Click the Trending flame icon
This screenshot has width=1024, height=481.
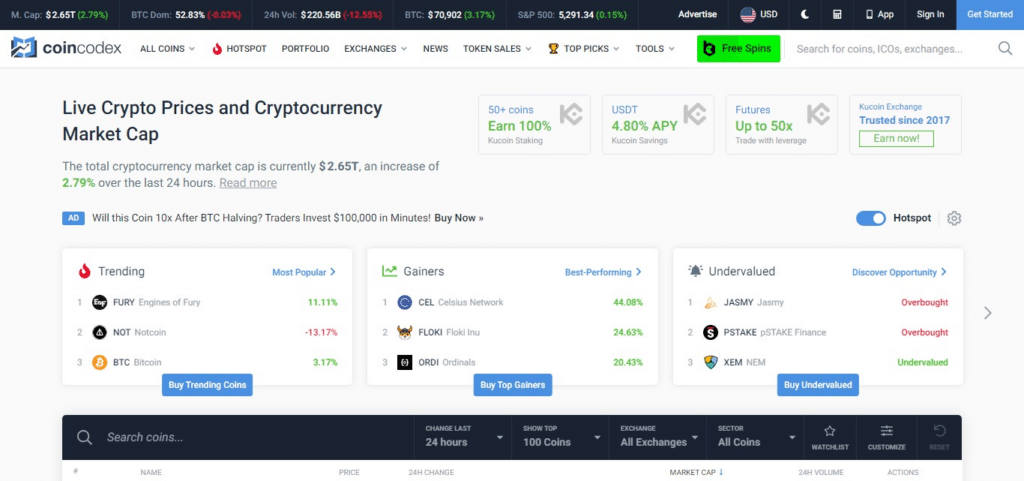(84, 272)
